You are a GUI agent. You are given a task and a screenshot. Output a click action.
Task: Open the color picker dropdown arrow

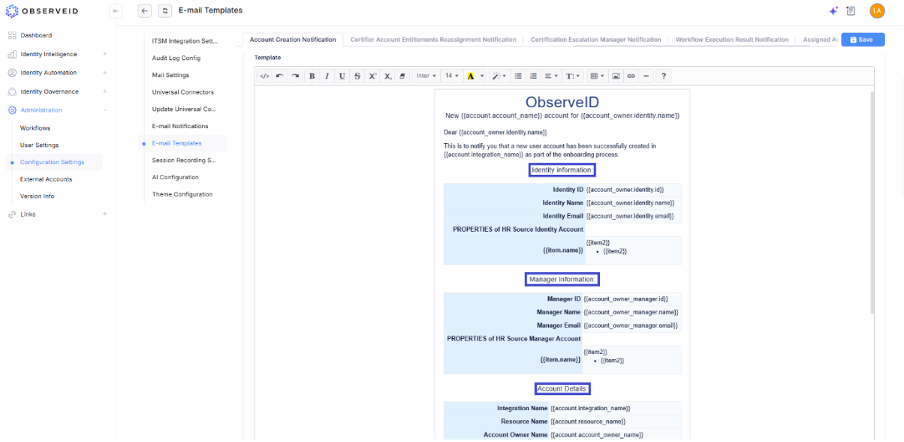pos(482,76)
